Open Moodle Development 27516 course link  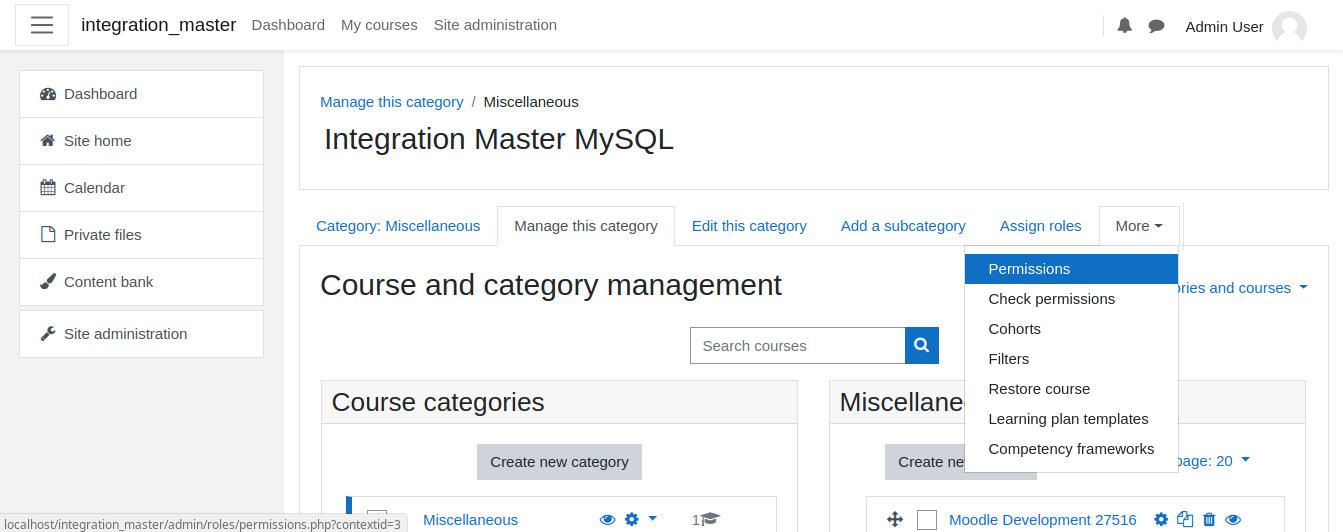point(1043,520)
